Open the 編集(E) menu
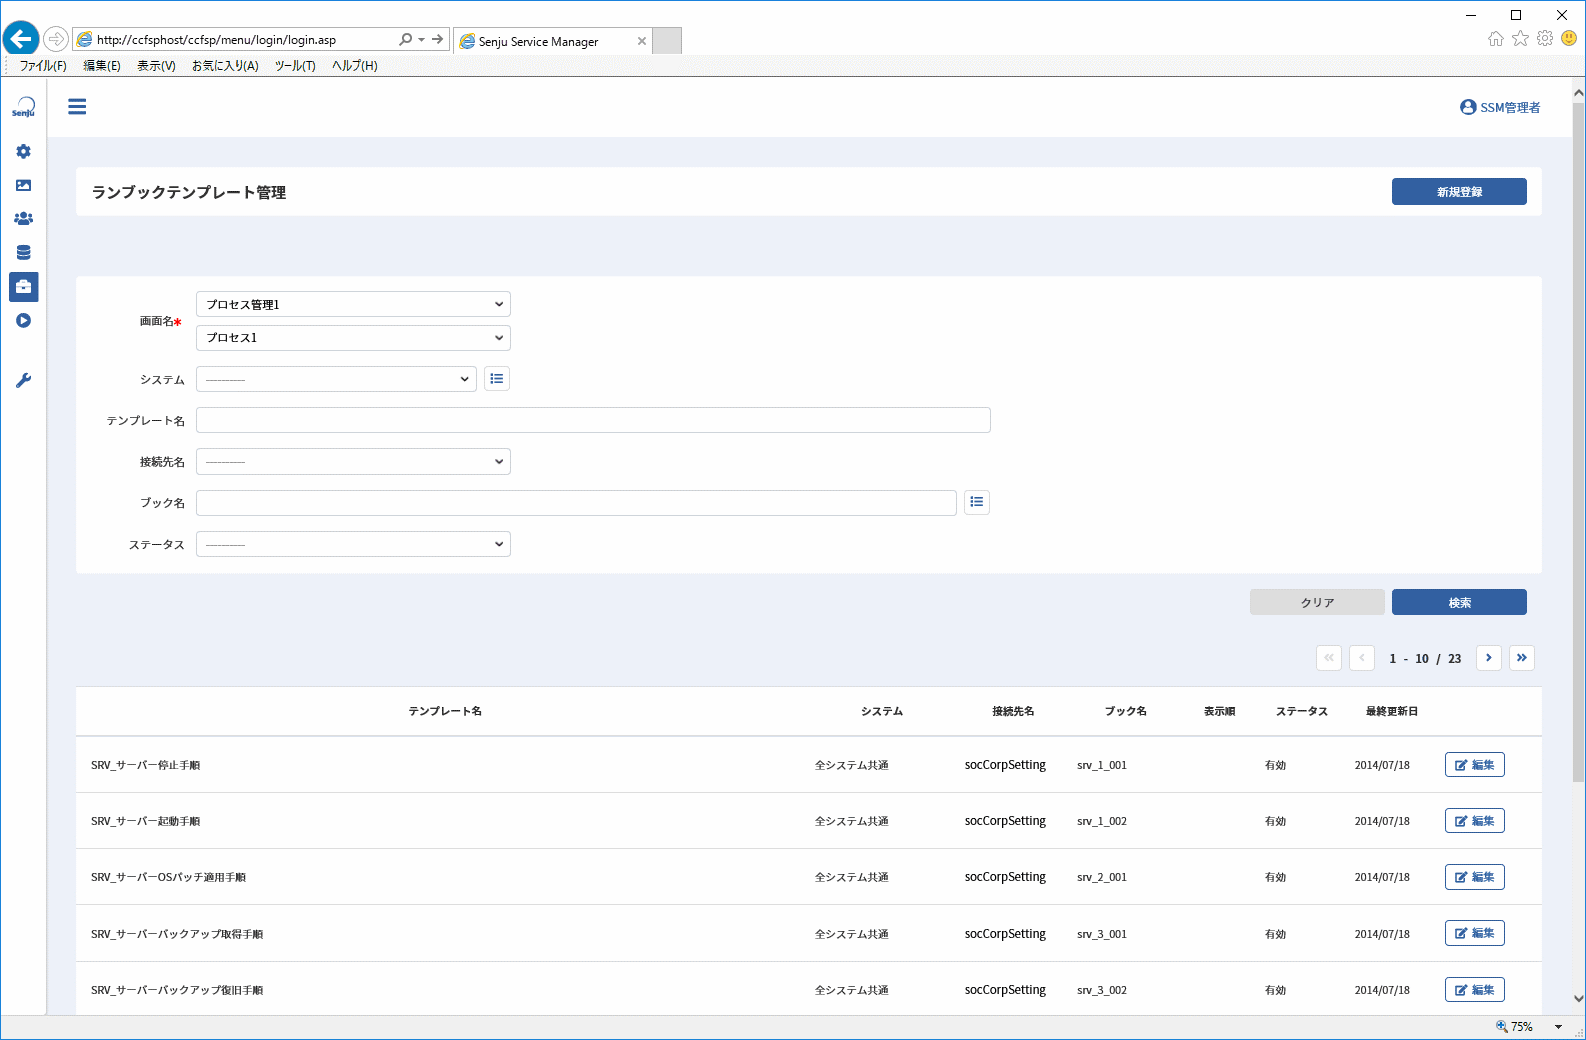This screenshot has height=1040, width=1586. point(102,66)
